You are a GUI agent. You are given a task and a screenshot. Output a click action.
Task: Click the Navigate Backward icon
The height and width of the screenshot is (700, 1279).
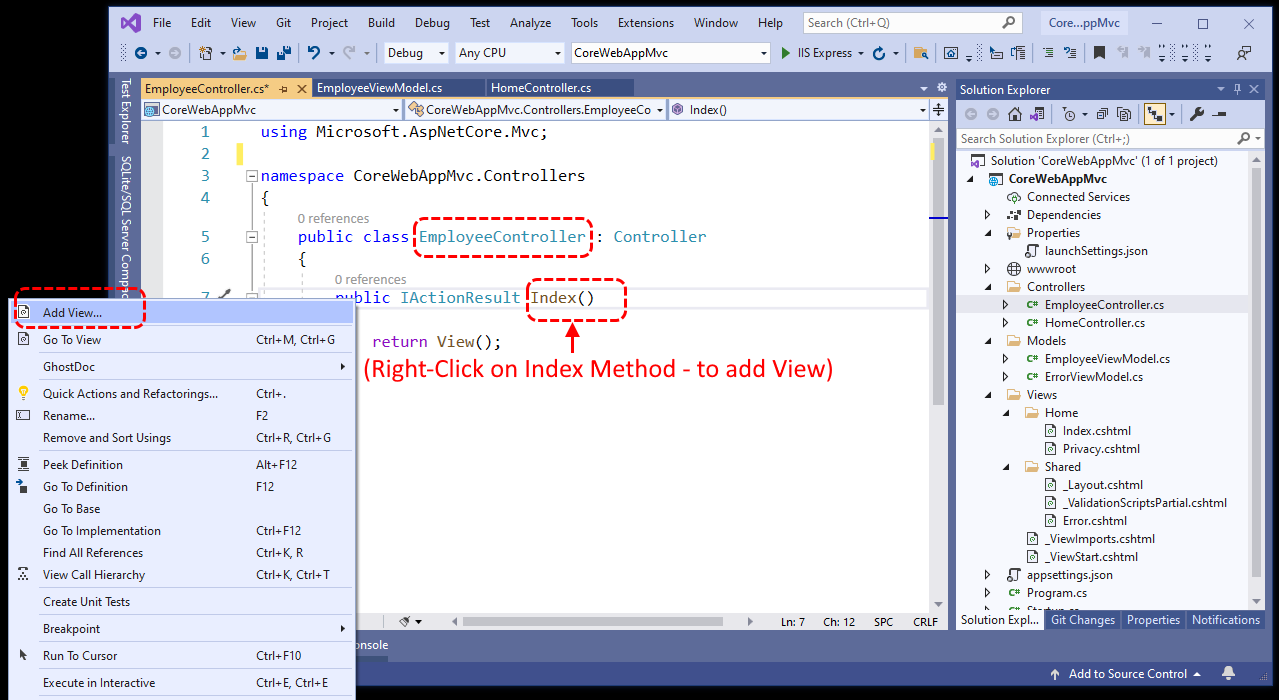pyautogui.click(x=142, y=52)
